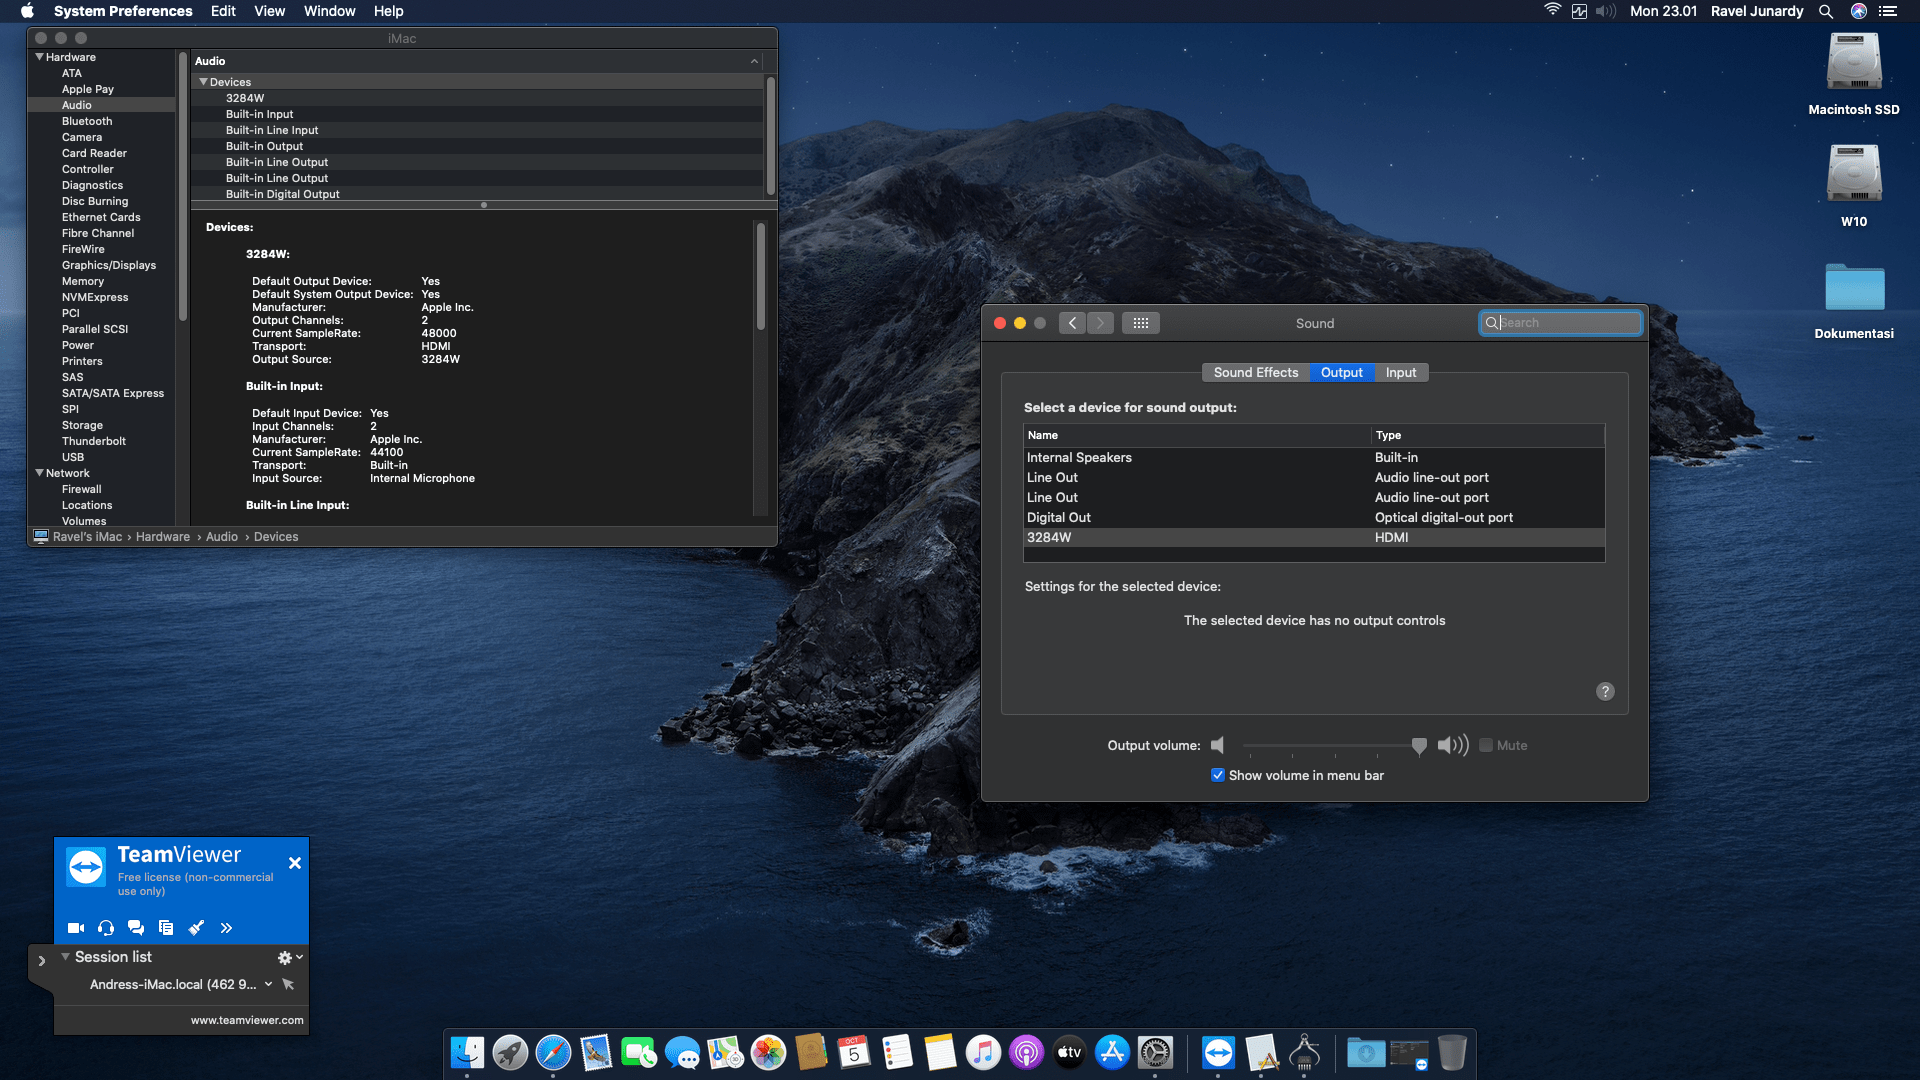Collapse TeamViewer panel using side arrow
The width and height of the screenshot is (1920, 1080).
tap(41, 961)
